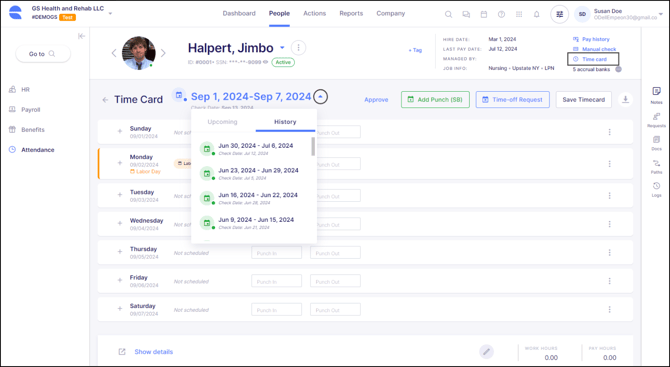Open Attendance in the sidebar
Image resolution: width=670 pixels, height=367 pixels.
pyautogui.click(x=32, y=150)
